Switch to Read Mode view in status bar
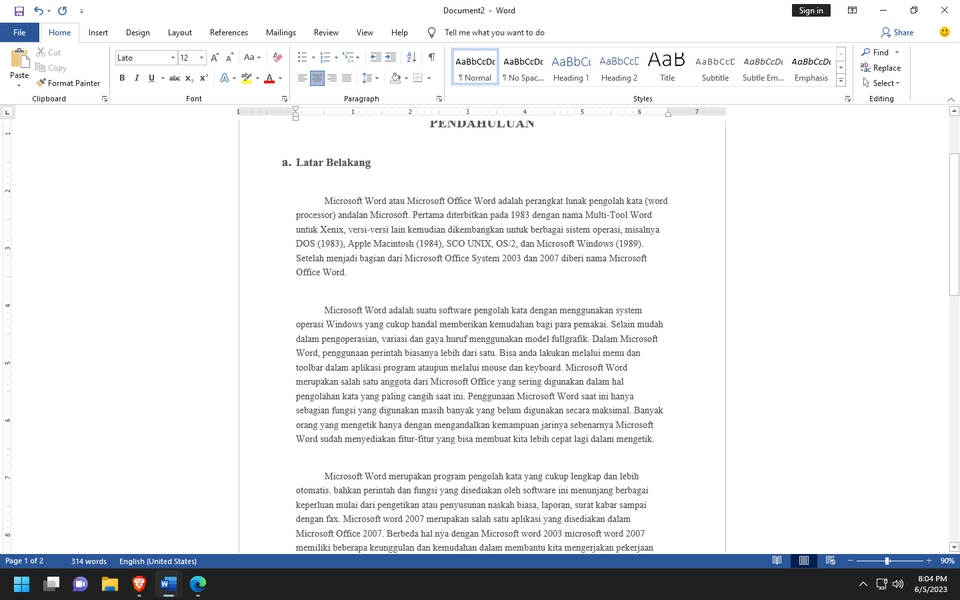This screenshot has height=600, width=960. tap(777, 560)
